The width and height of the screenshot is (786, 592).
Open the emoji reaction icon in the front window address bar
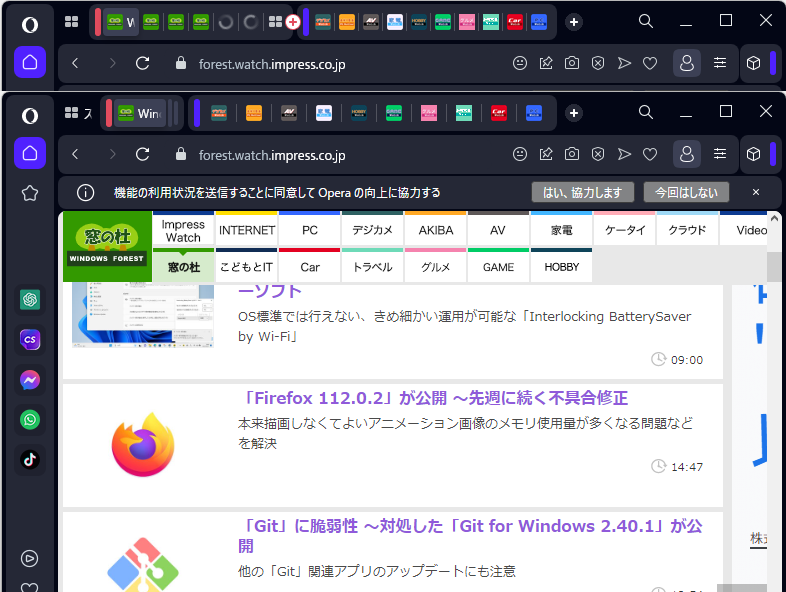point(520,154)
